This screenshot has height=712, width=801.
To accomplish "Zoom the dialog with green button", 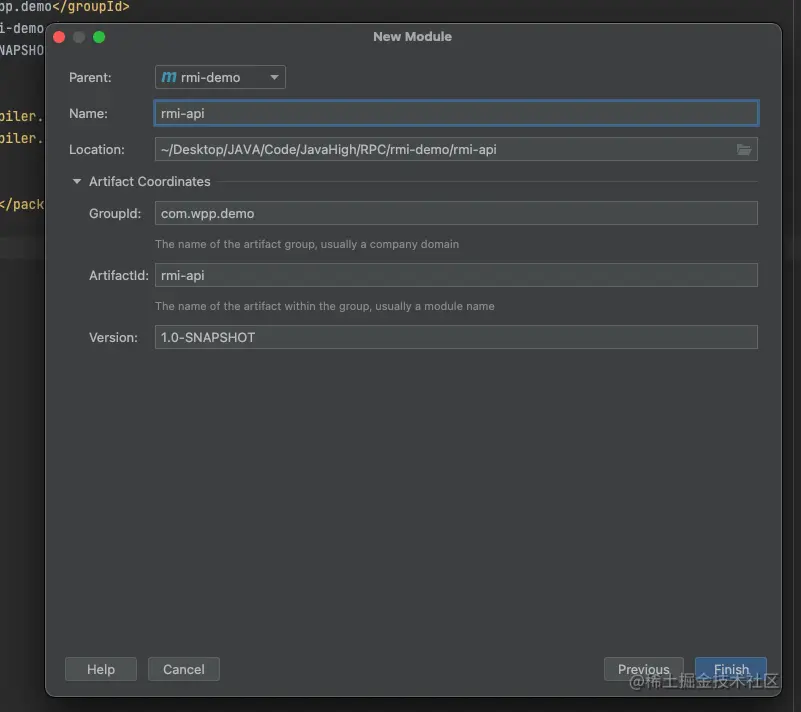I will point(99,37).
